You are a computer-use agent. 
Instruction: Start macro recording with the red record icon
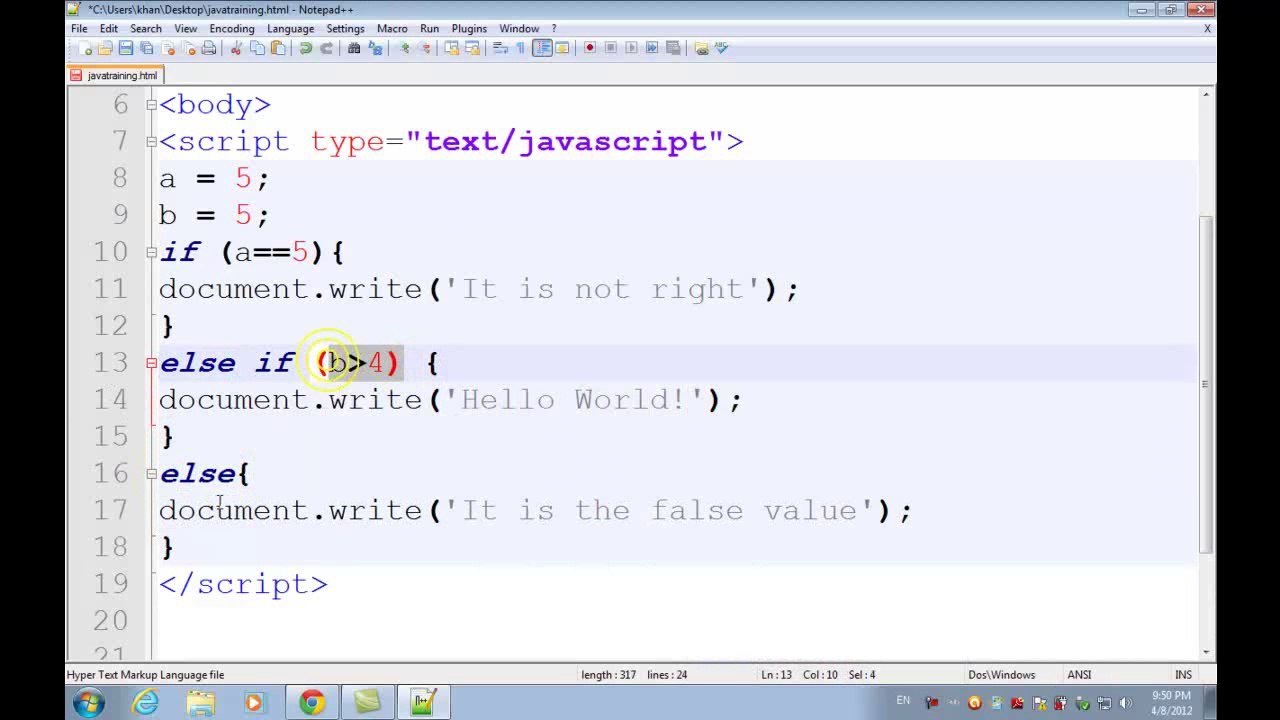[589, 48]
